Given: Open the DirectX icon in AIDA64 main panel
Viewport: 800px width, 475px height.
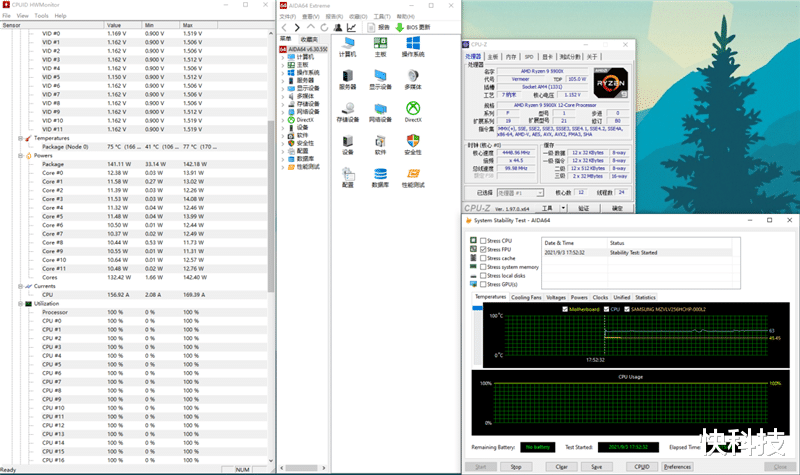Looking at the screenshot, I should point(412,108).
